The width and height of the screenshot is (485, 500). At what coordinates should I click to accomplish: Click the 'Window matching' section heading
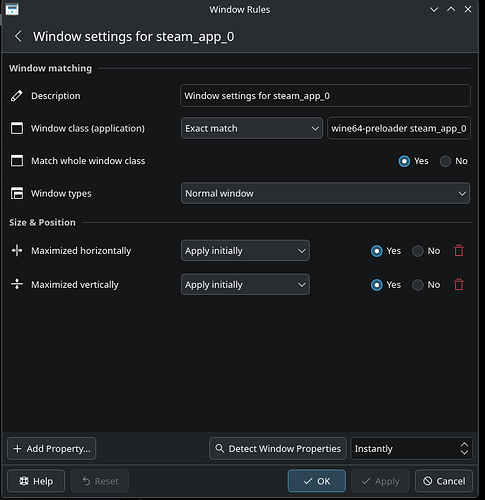[x=50, y=68]
